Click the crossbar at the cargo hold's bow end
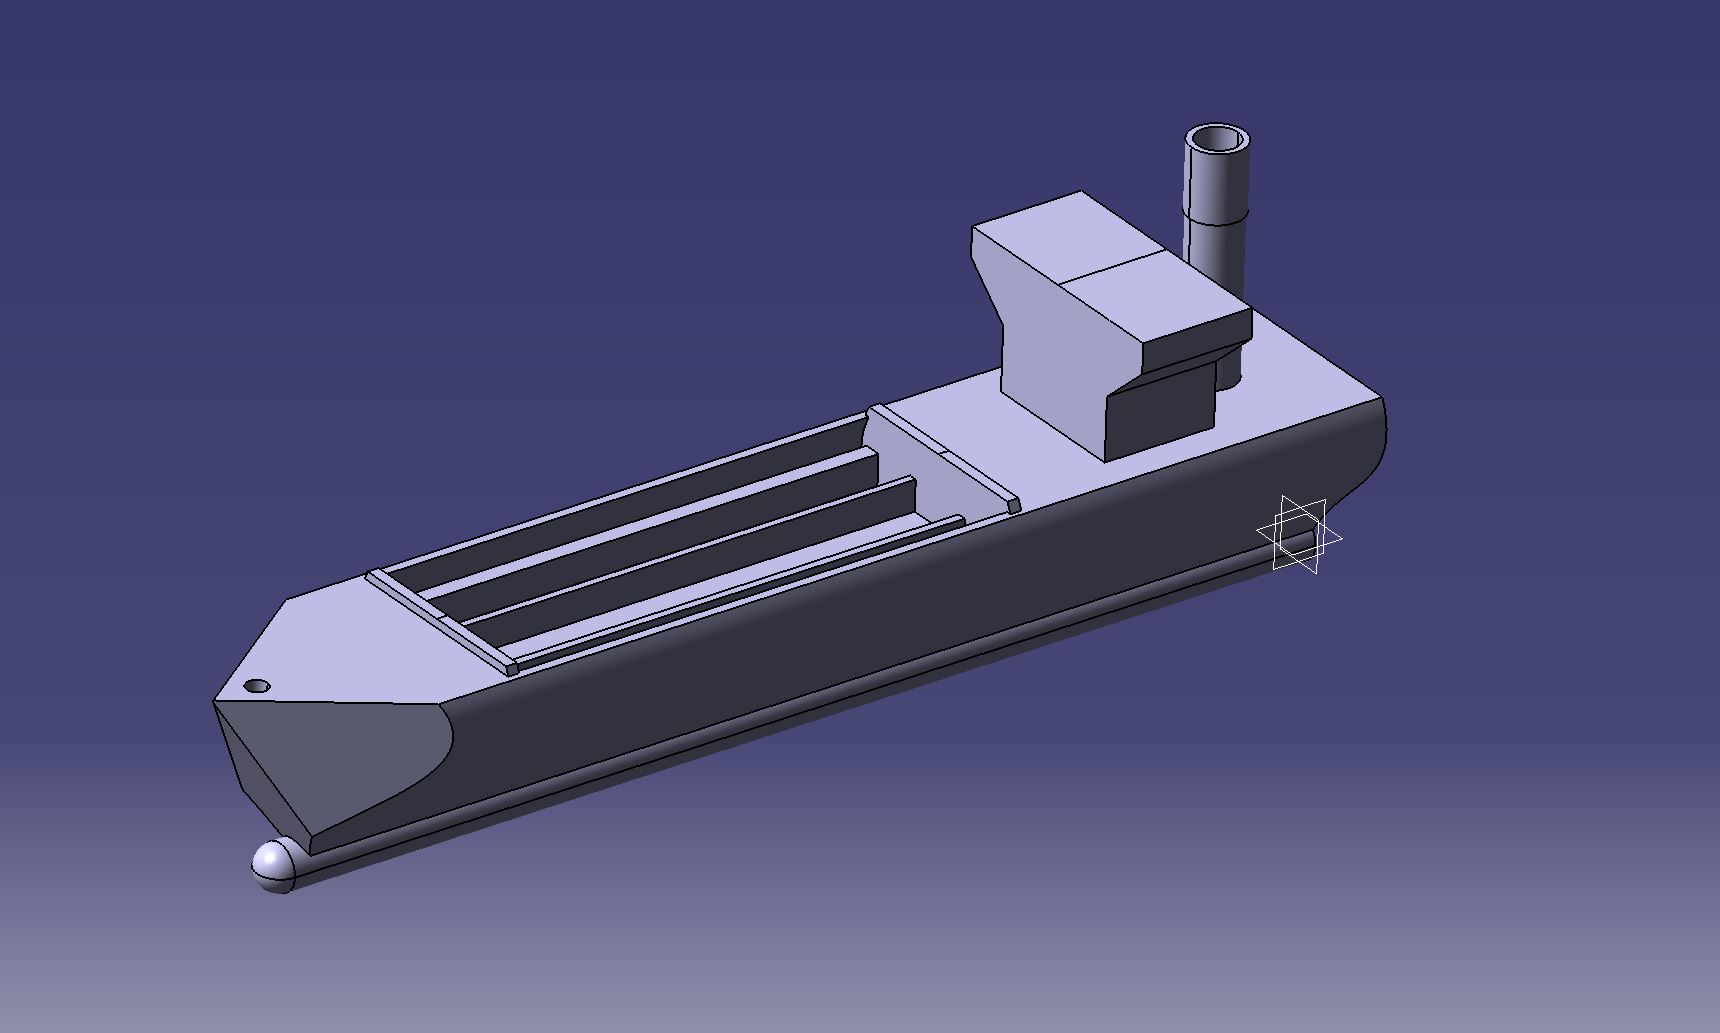 [440, 622]
